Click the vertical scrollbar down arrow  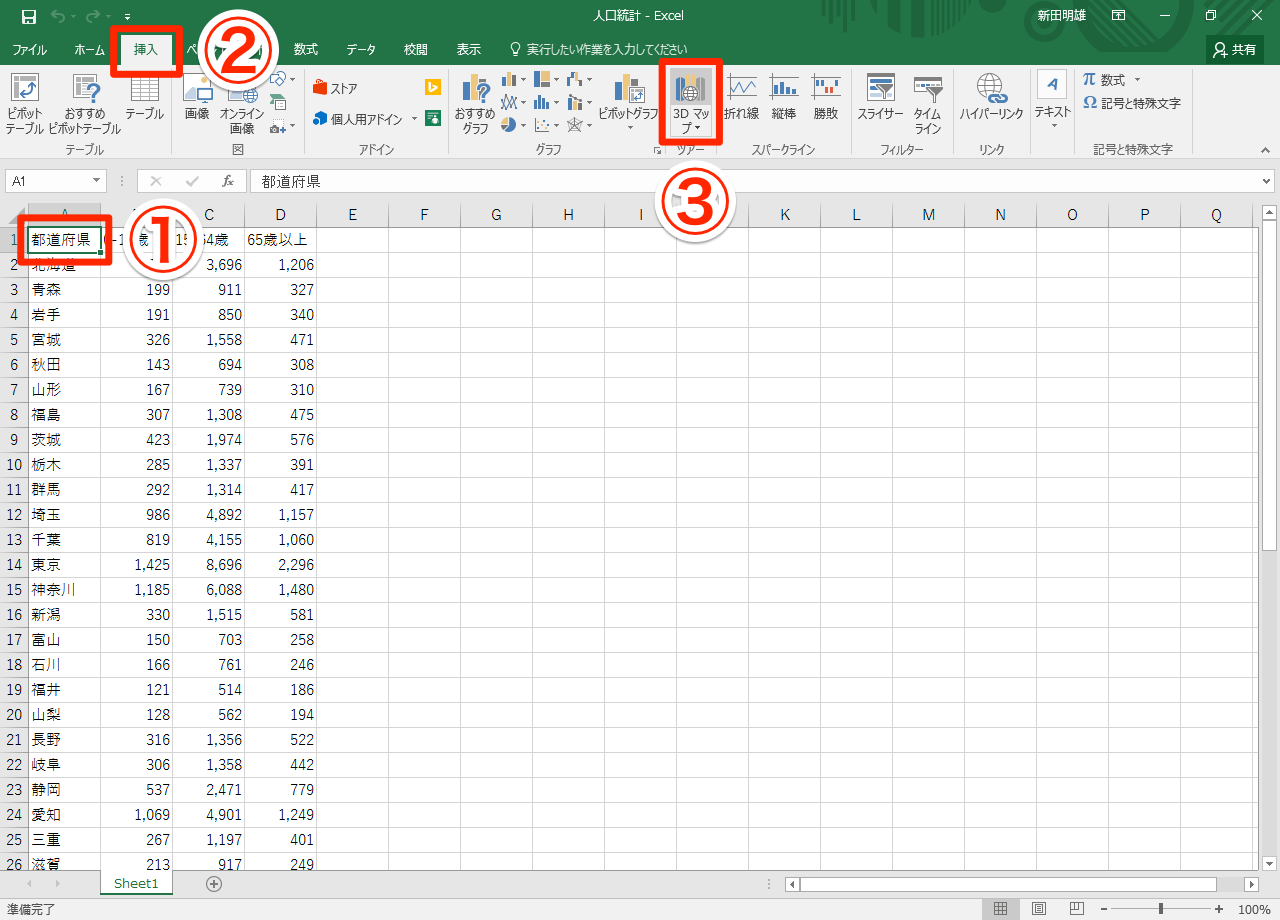(1270, 863)
